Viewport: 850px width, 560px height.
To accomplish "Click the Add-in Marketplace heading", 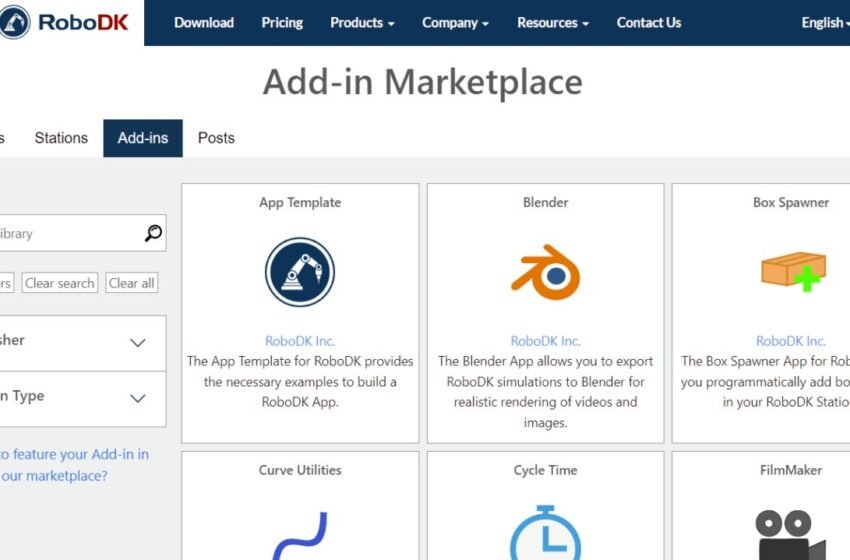I will 423,82.
